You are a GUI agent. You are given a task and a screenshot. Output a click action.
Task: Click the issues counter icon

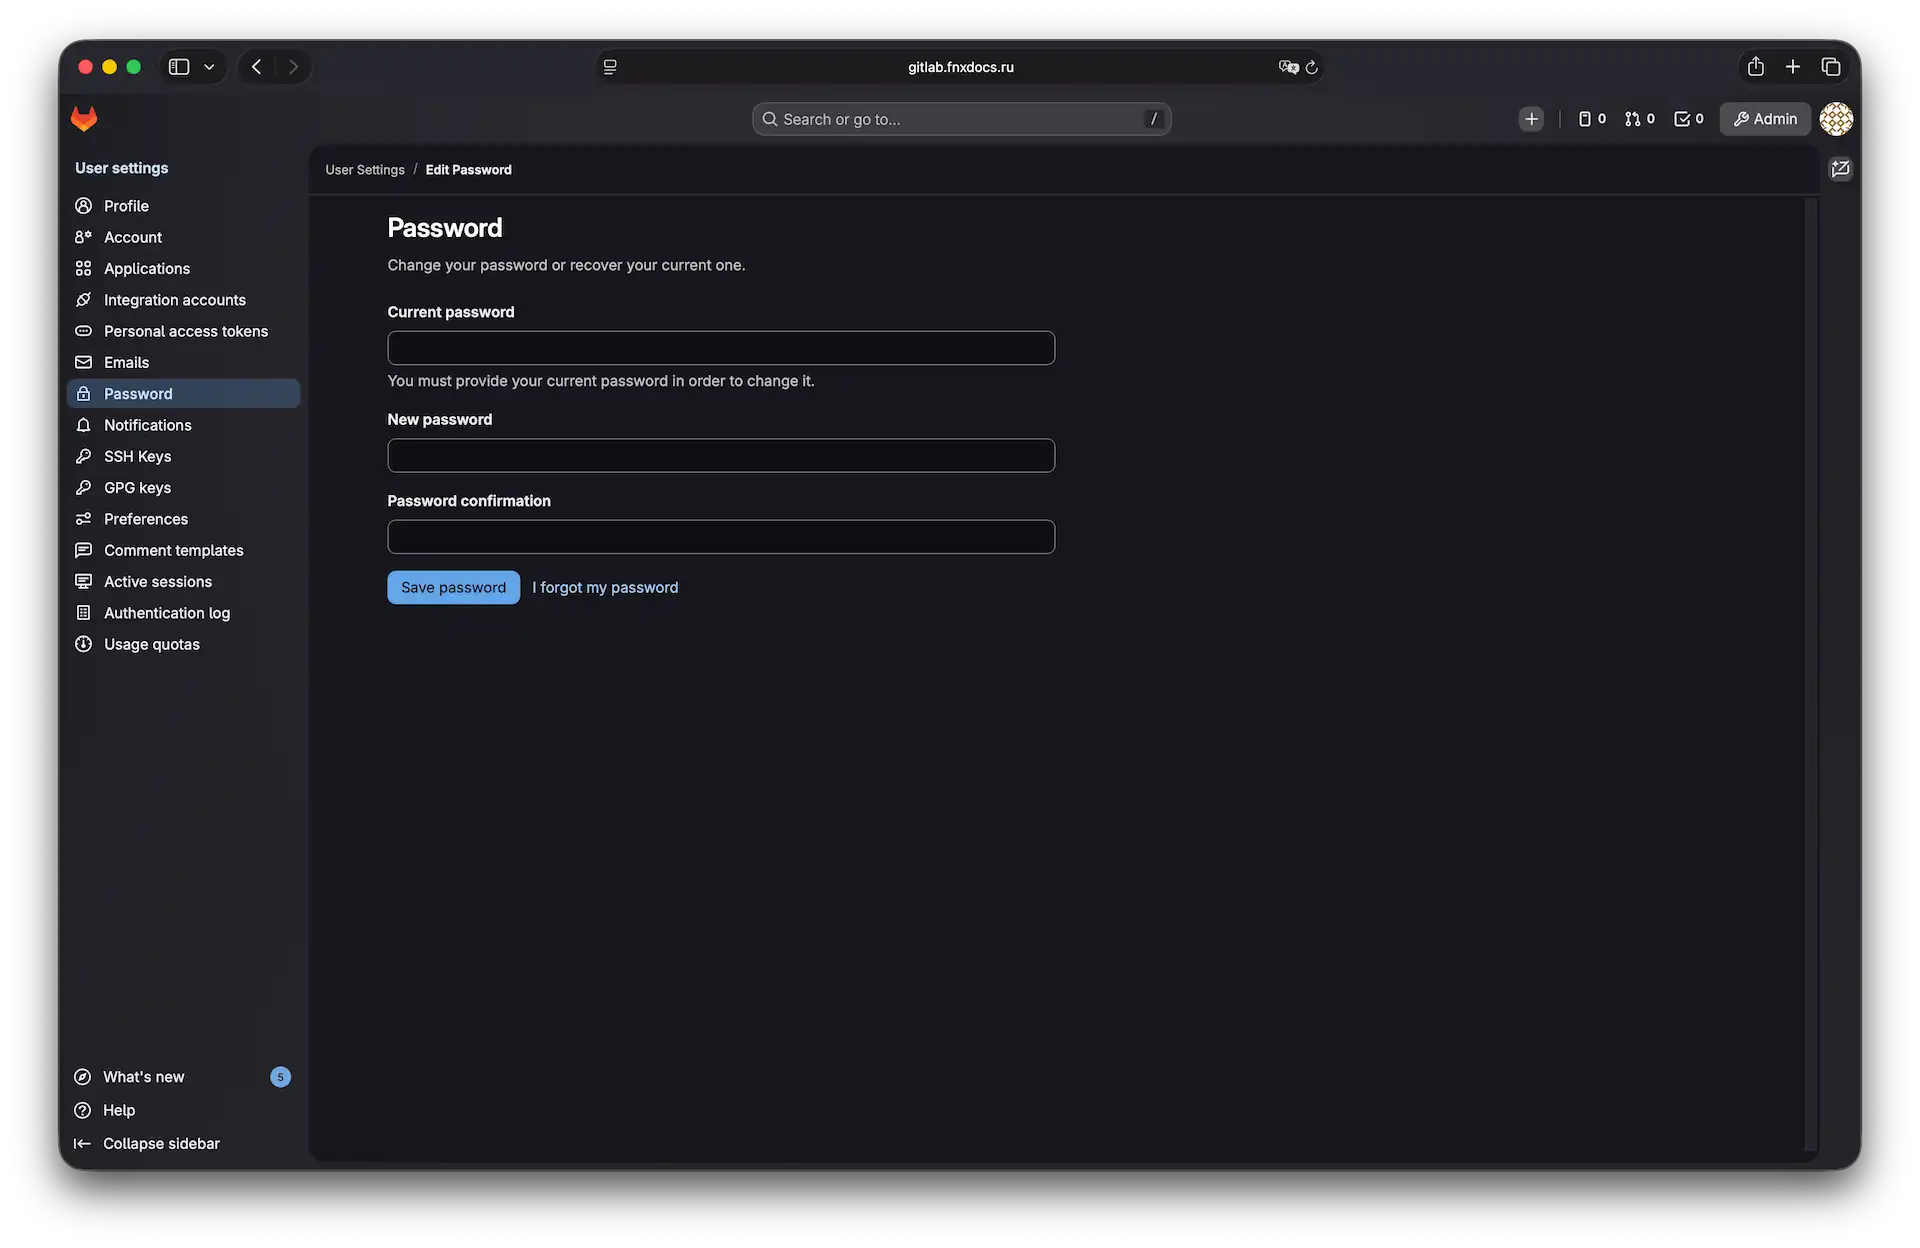[1586, 119]
